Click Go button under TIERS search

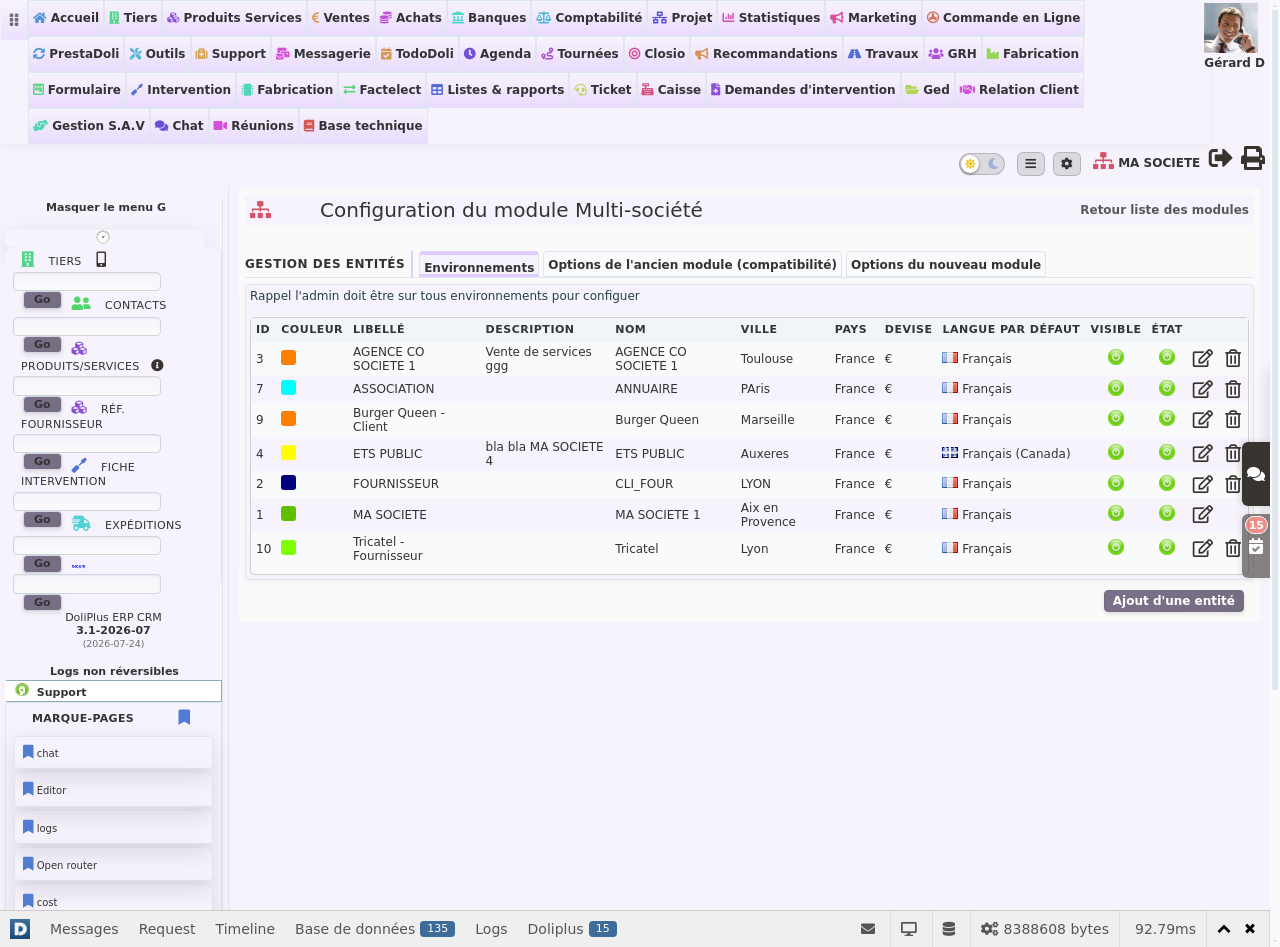42,300
